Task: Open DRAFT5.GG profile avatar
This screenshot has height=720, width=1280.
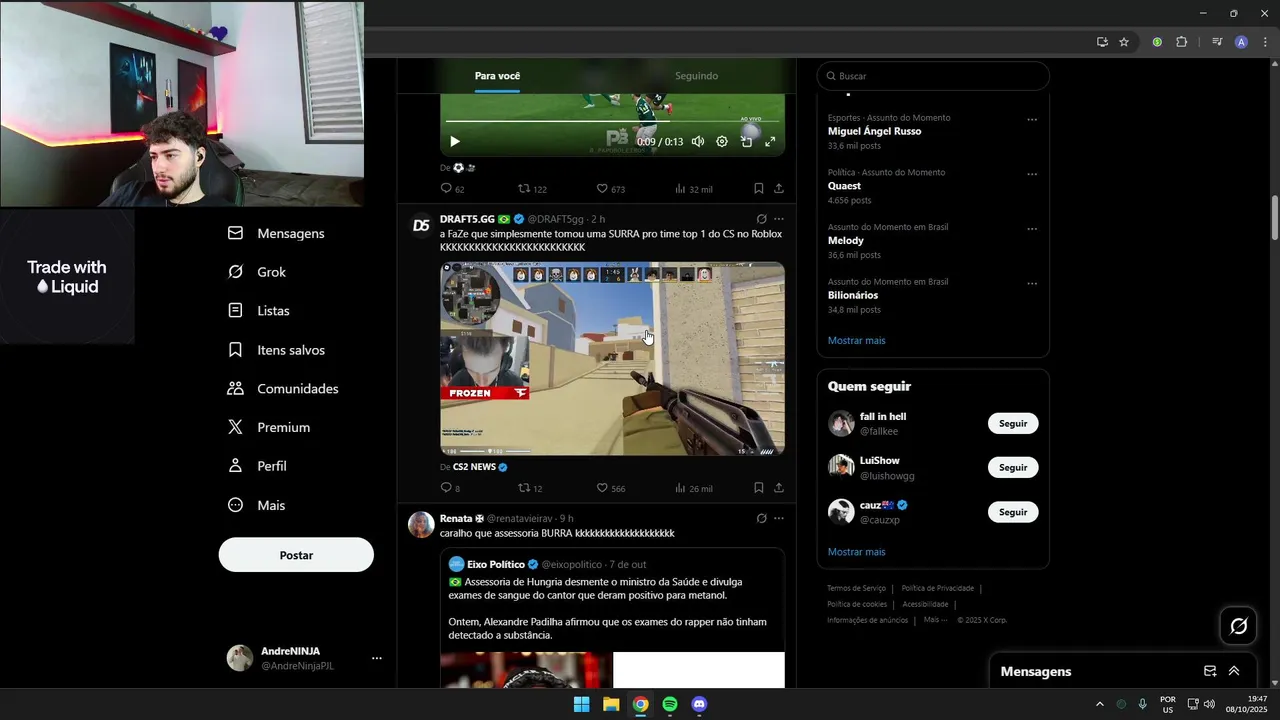Action: click(421, 225)
